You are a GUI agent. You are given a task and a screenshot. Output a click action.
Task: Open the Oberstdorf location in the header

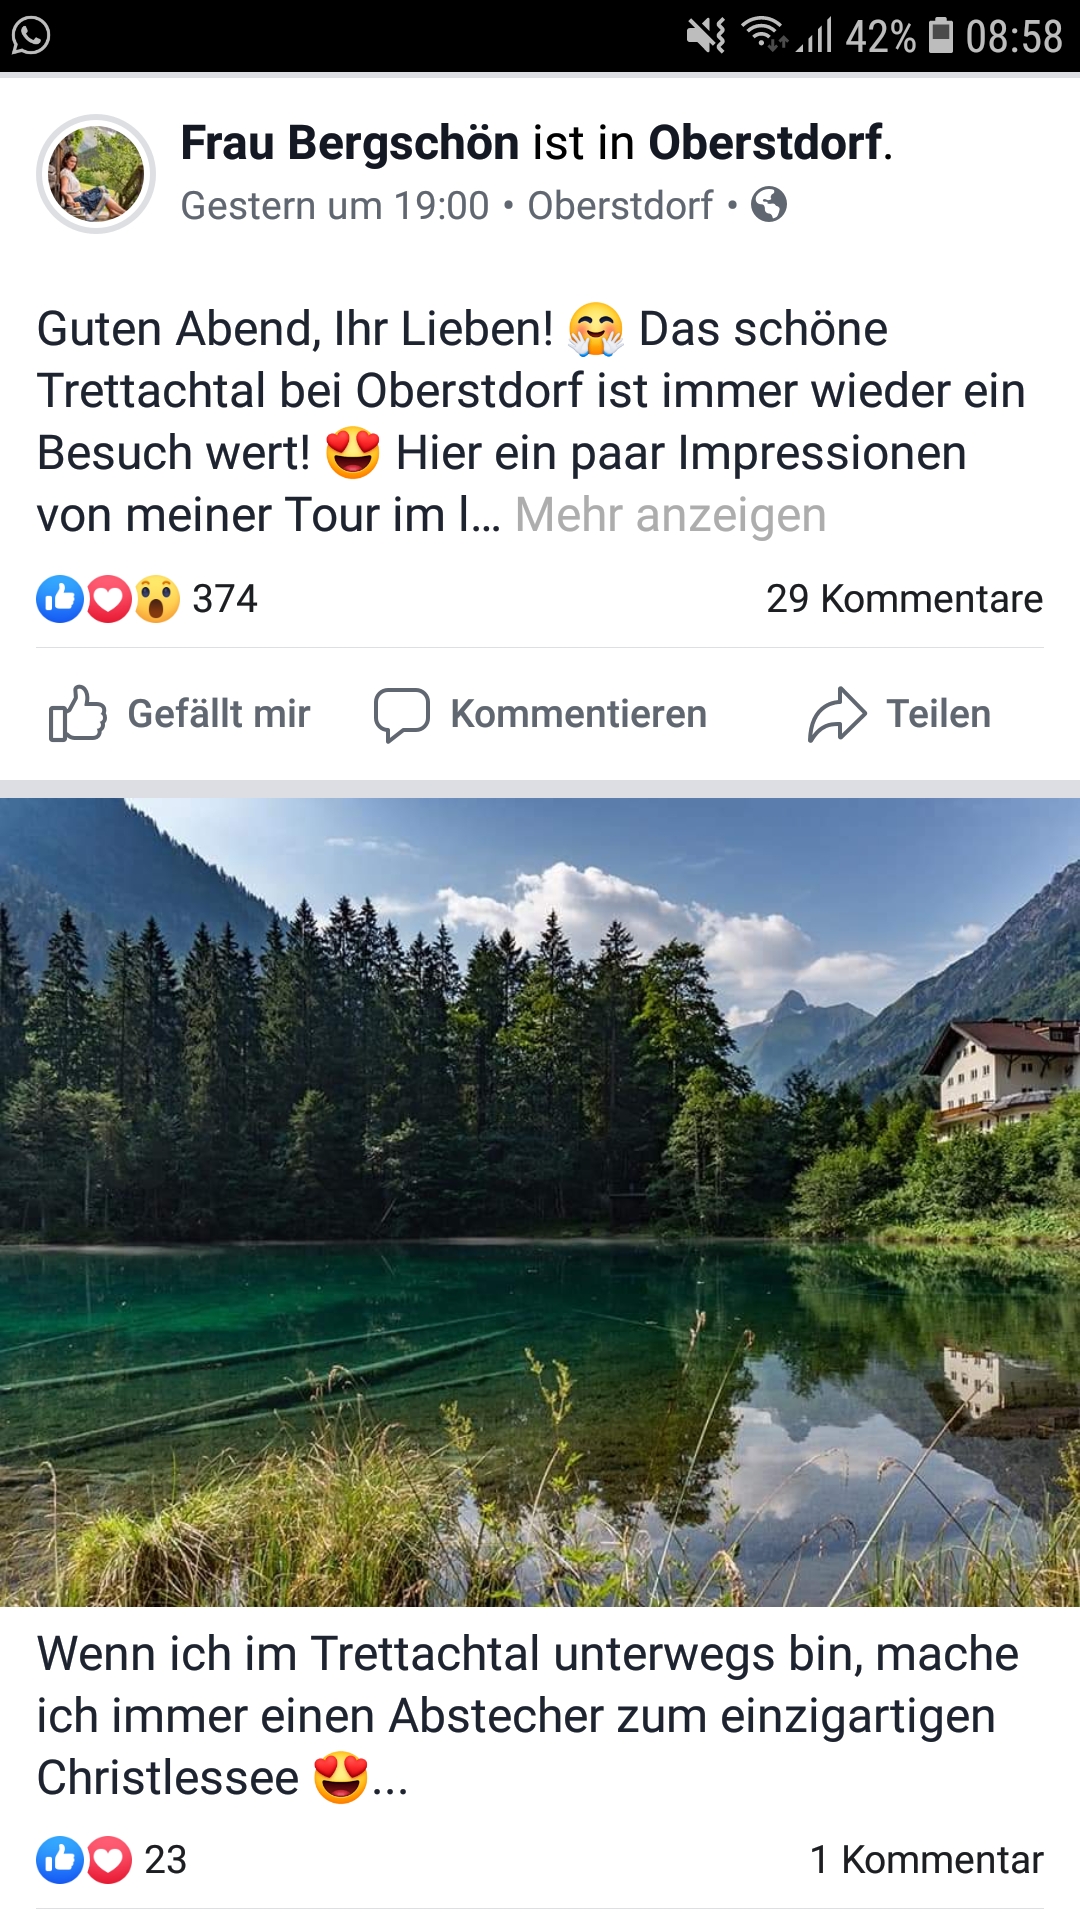[x=767, y=142]
